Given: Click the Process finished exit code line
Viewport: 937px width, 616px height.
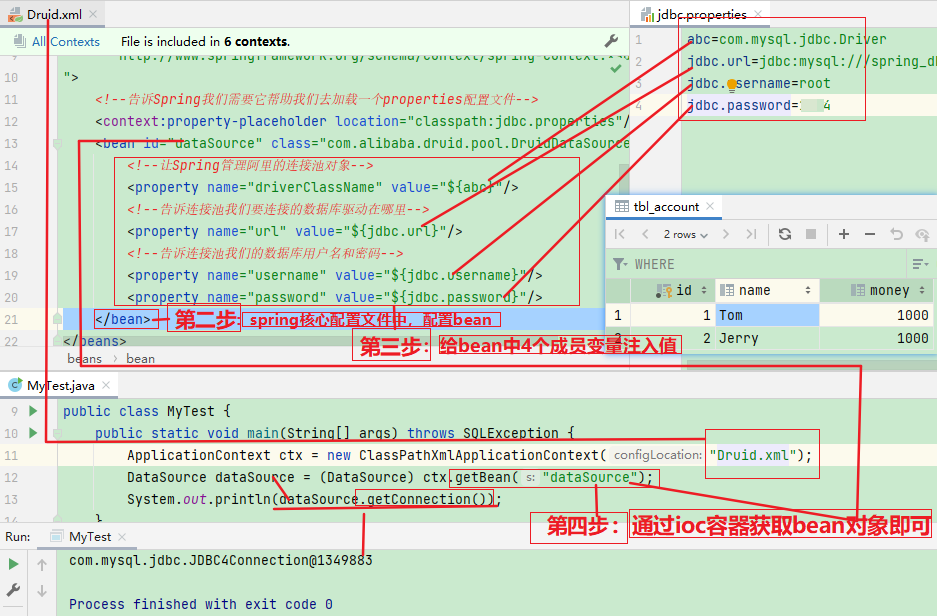Looking at the screenshot, I should click(x=200, y=604).
